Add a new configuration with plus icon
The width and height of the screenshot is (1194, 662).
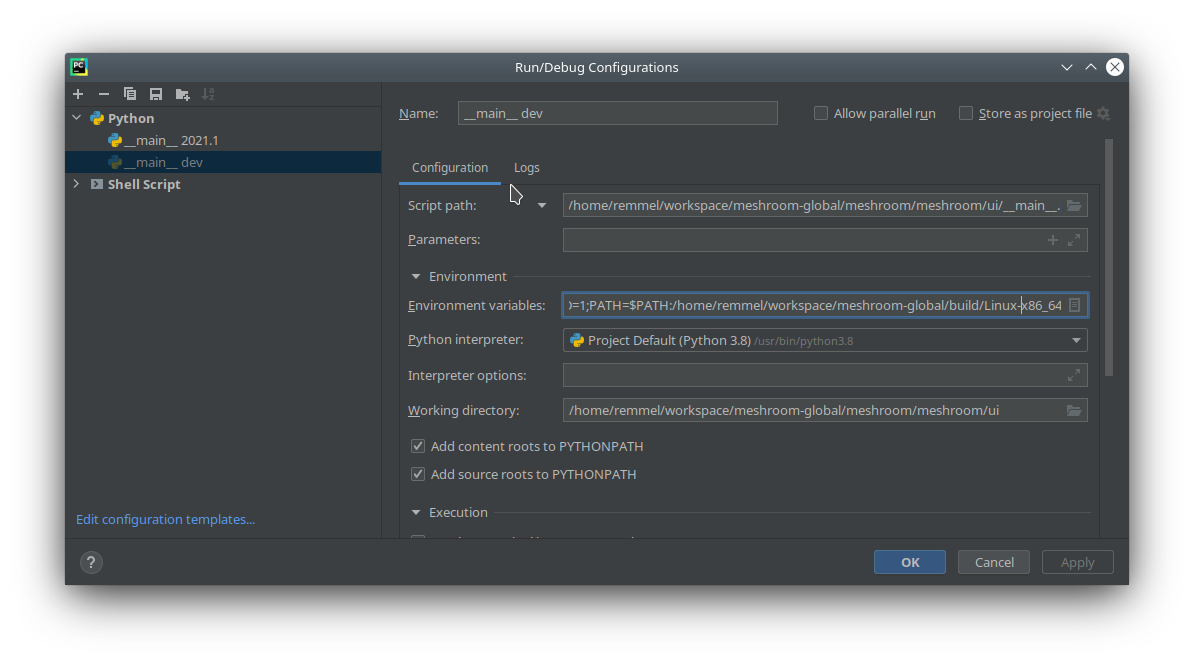tap(78, 94)
